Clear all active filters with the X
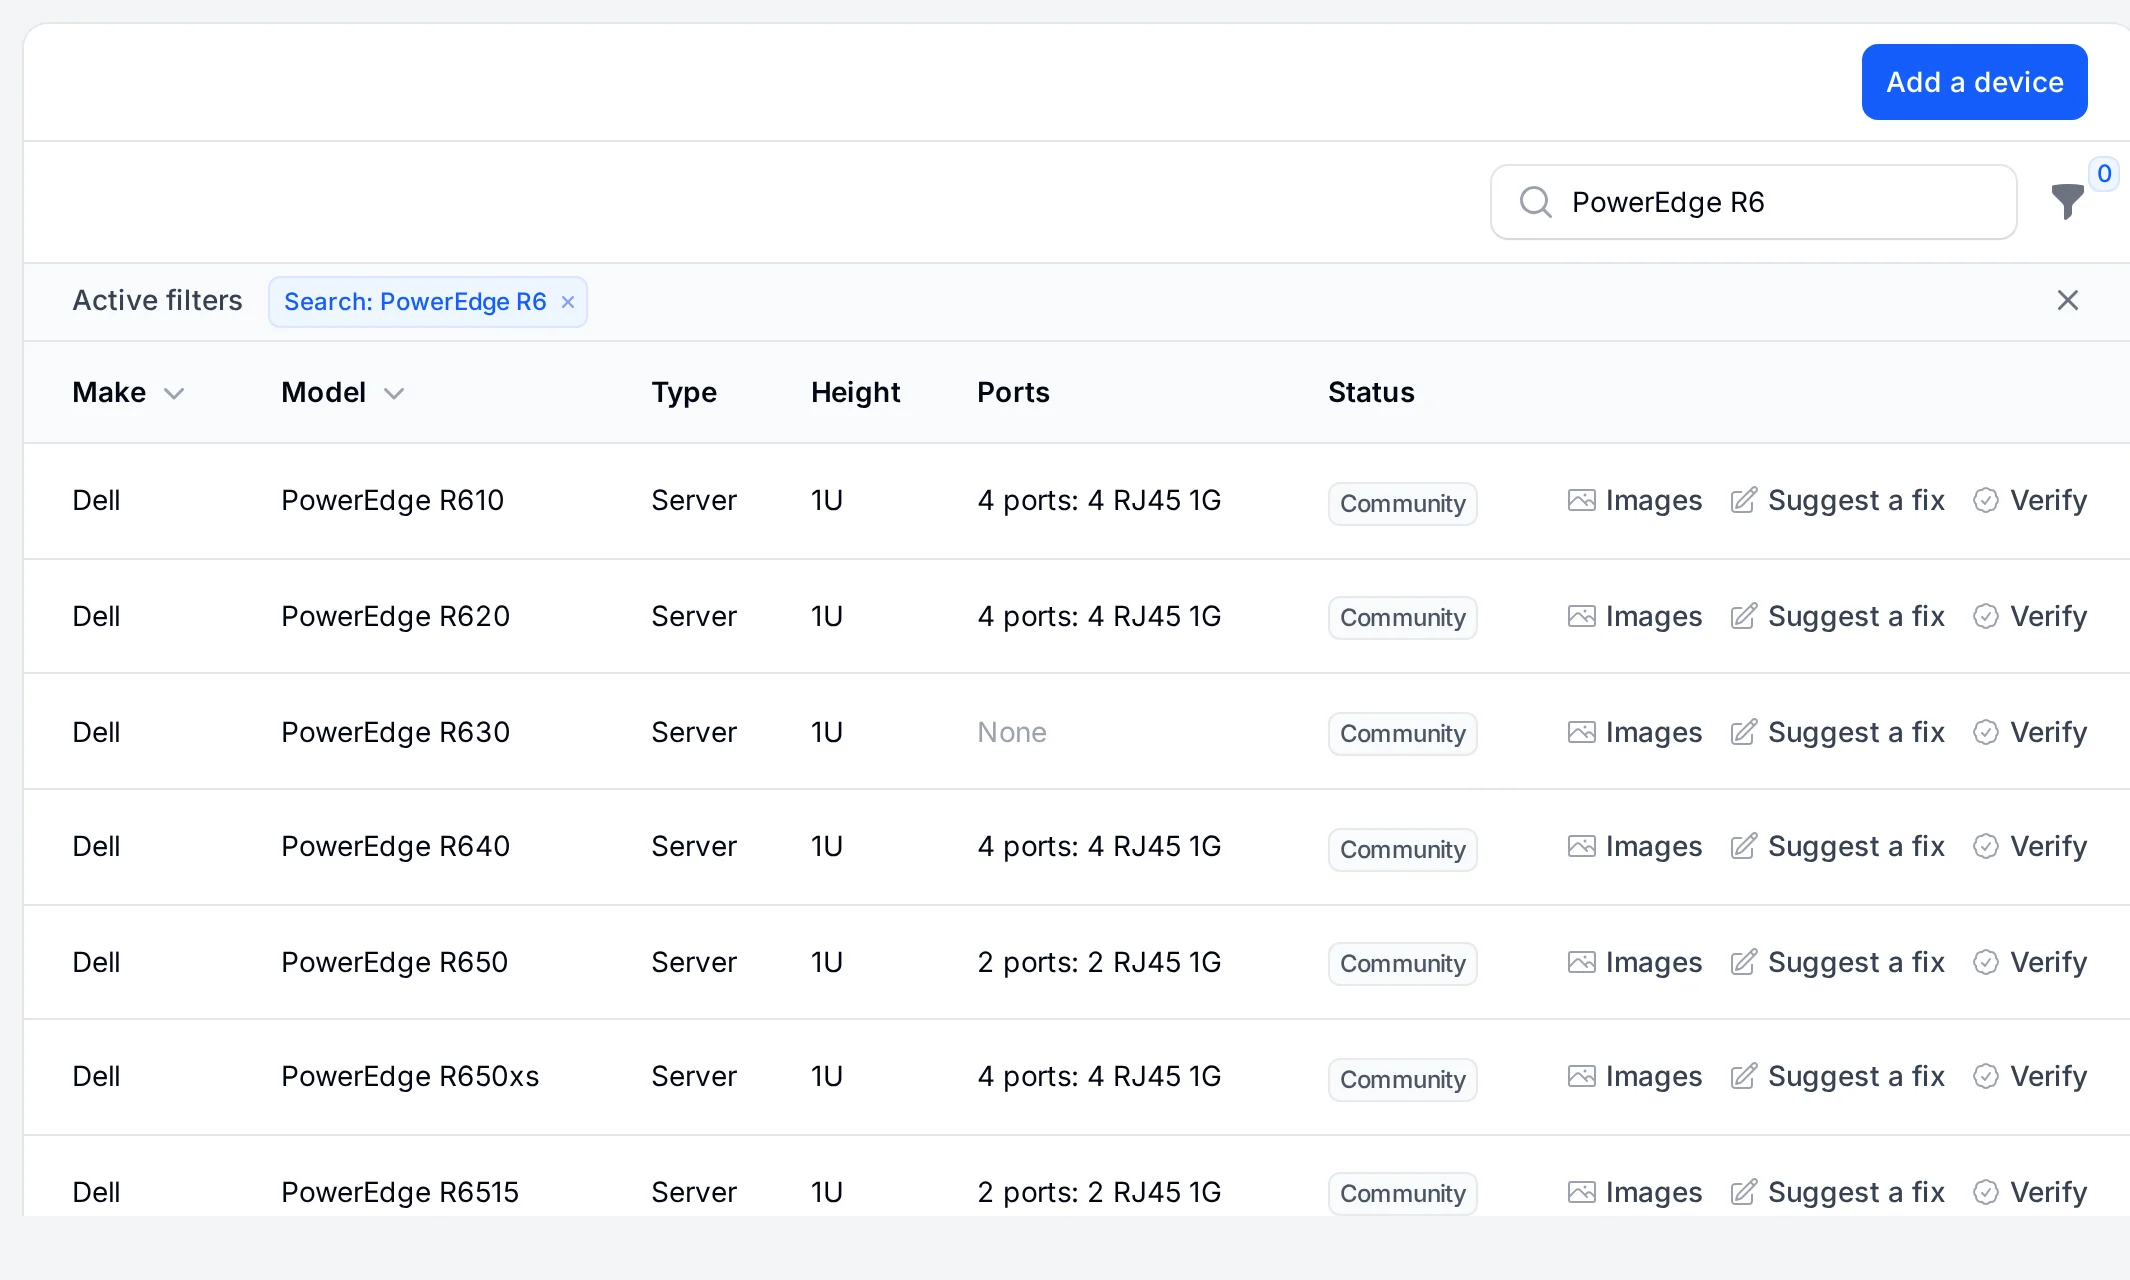The height and width of the screenshot is (1280, 2130). pos(2068,300)
